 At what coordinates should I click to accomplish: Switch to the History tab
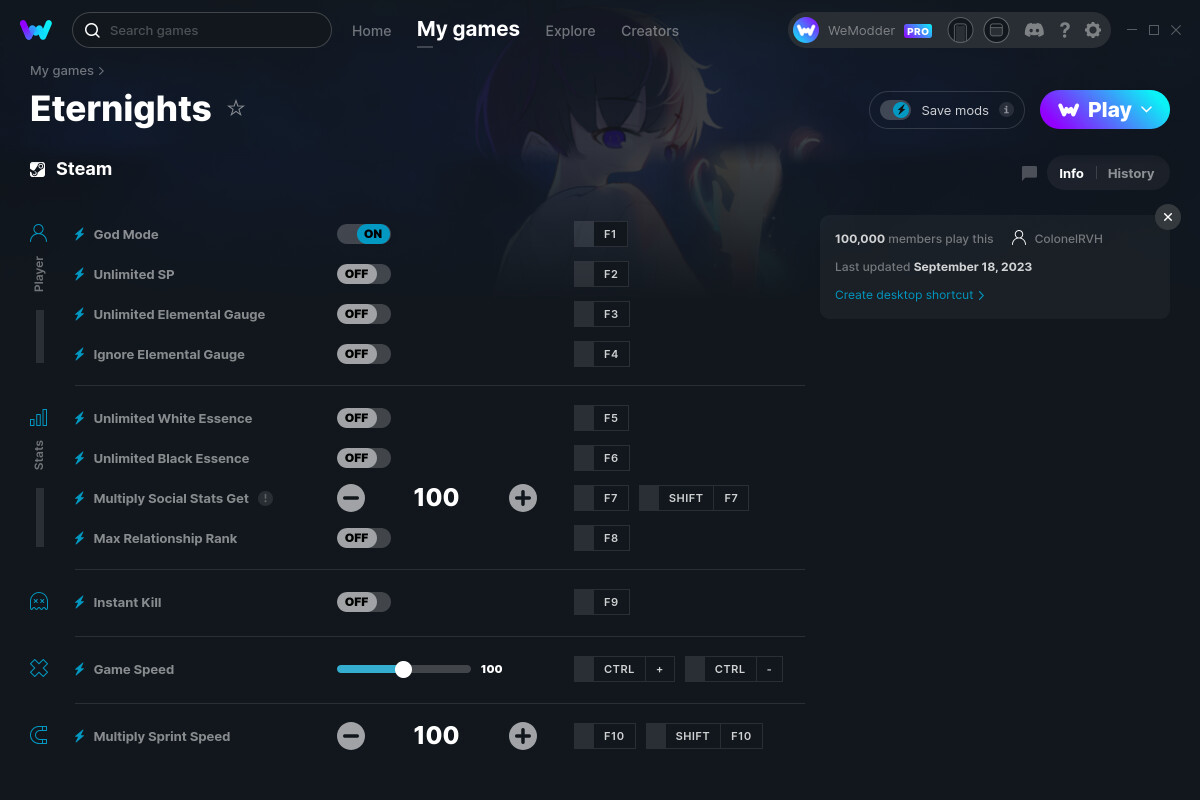coord(1131,173)
